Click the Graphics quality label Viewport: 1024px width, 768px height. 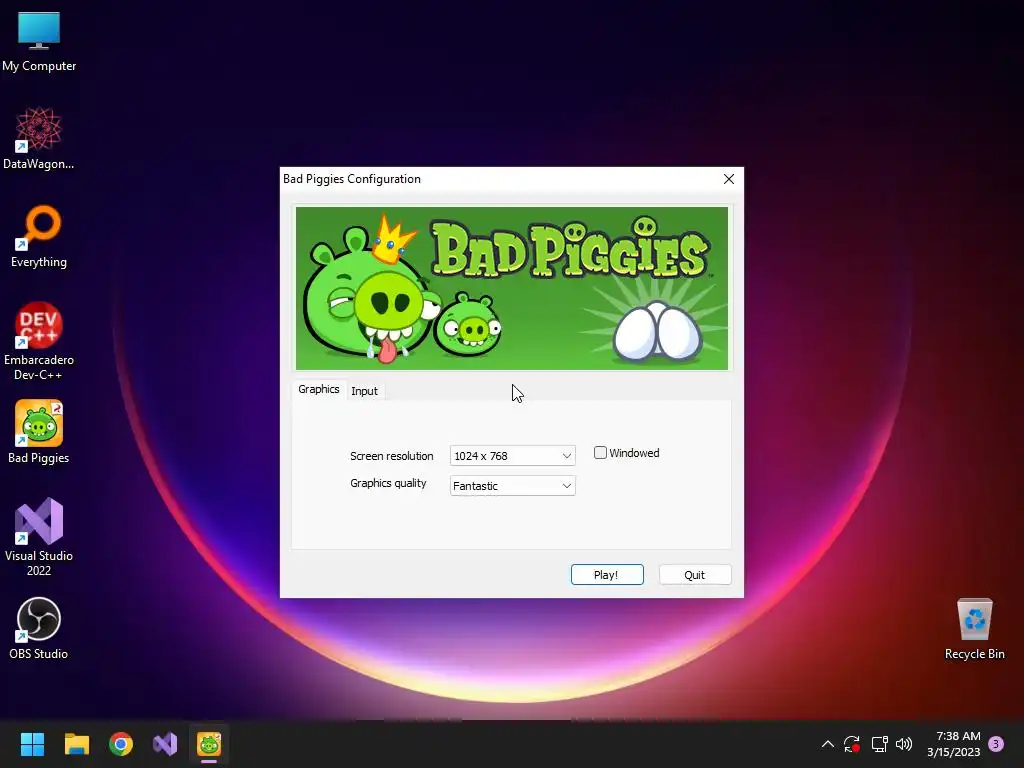coord(388,483)
